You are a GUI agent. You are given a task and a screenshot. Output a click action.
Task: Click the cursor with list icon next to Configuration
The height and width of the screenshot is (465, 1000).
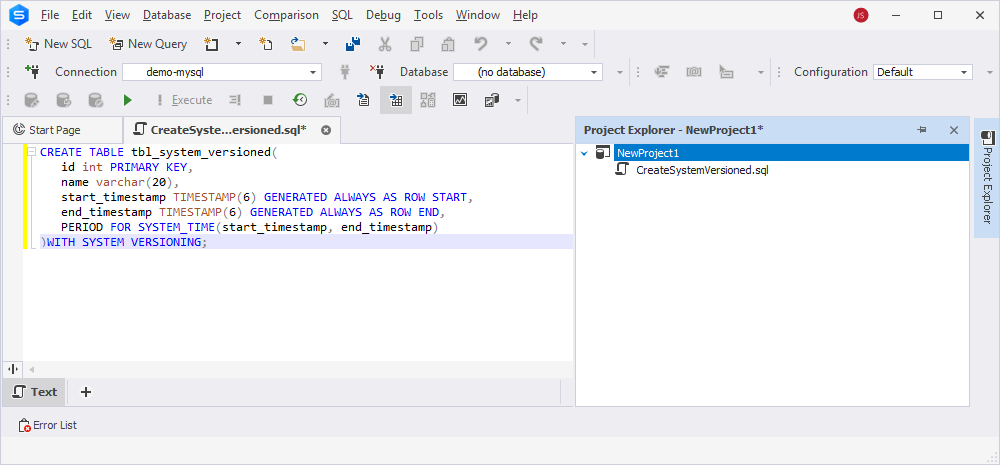[x=726, y=71]
